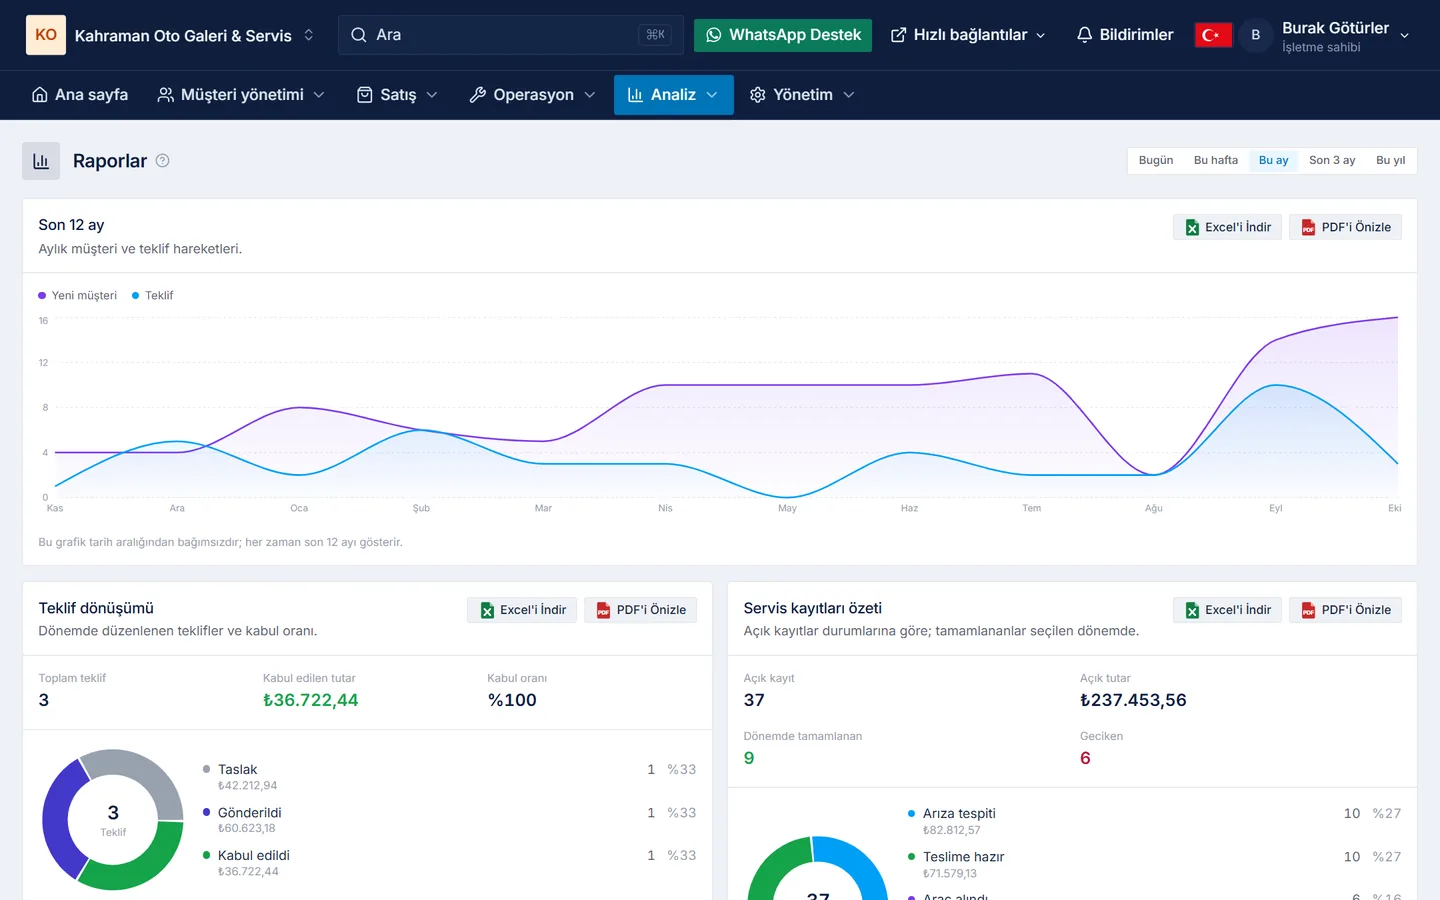Click the KO company logo badge
1440x900 pixels.
click(46, 35)
